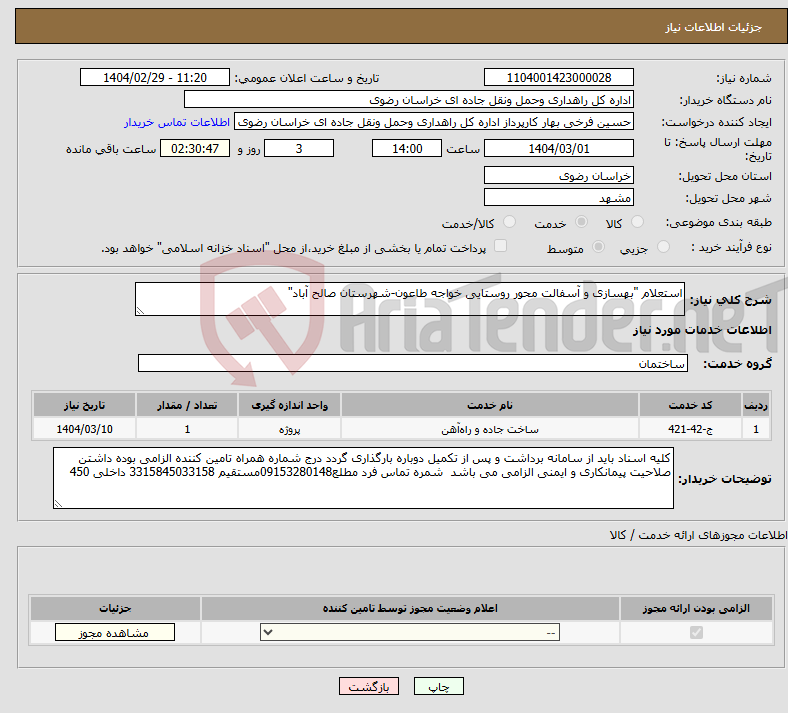The width and height of the screenshot is (788, 713).
Task: Click the remaining time field 02:30:47
Action: (195, 148)
